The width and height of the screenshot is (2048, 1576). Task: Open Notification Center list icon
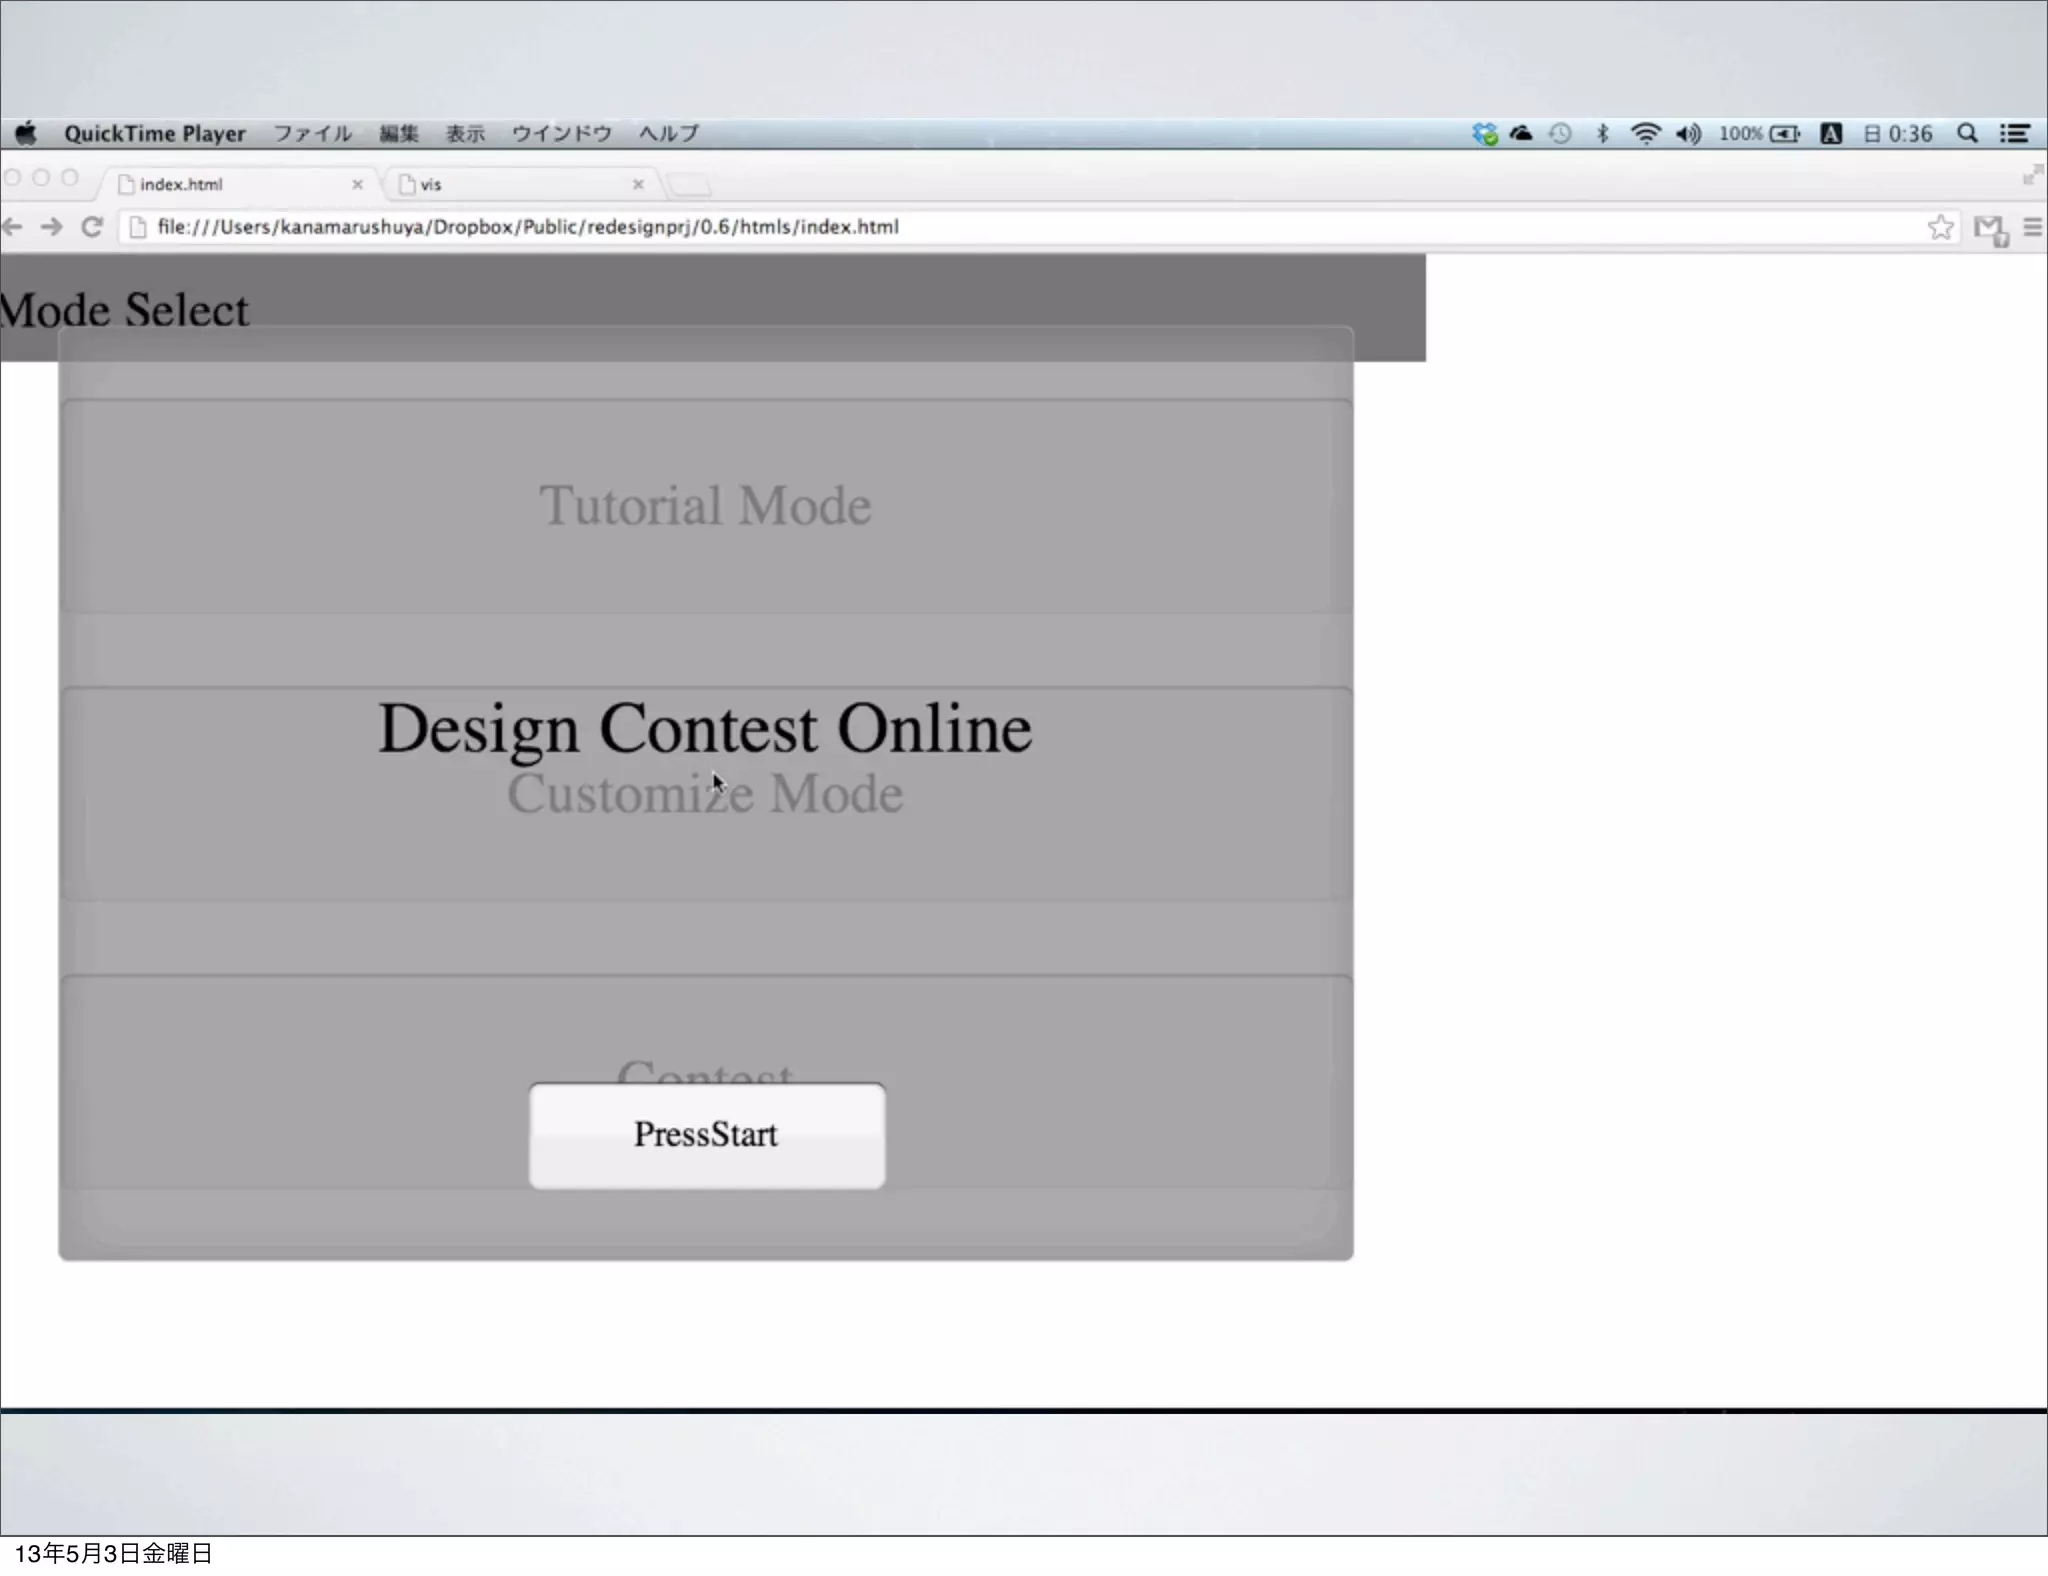pos(2014,133)
